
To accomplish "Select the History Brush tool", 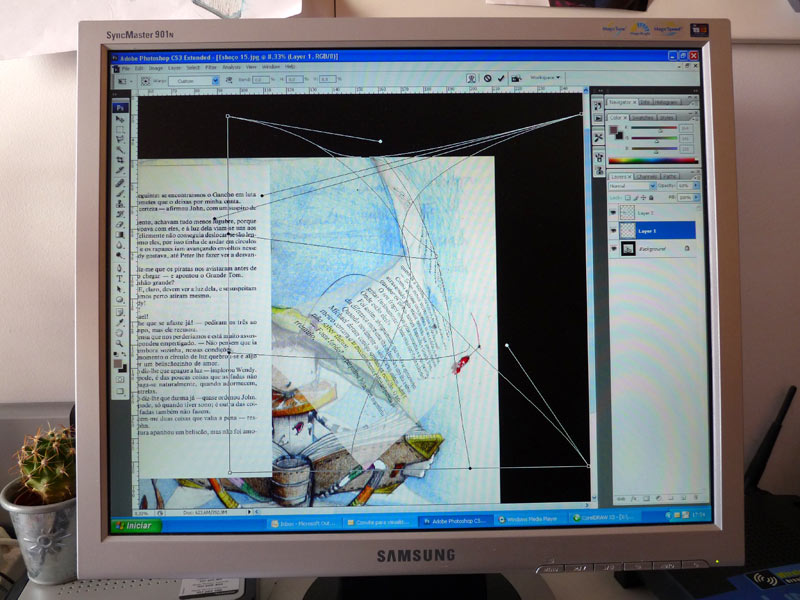I will point(119,214).
